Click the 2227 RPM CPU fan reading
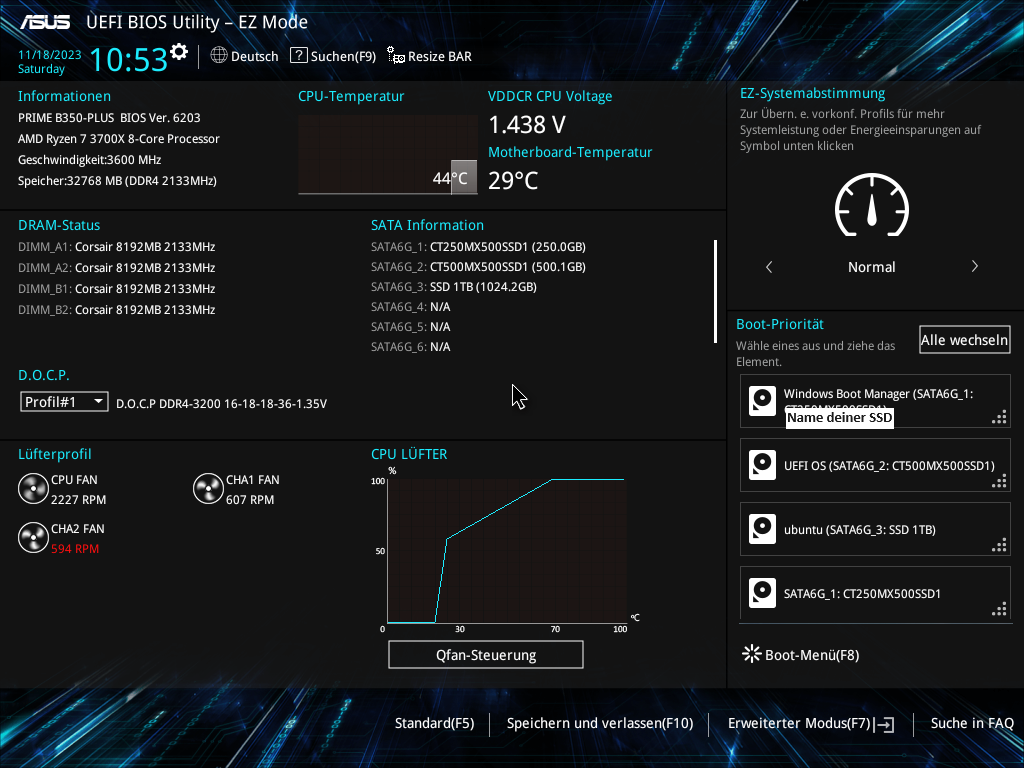 point(78,500)
